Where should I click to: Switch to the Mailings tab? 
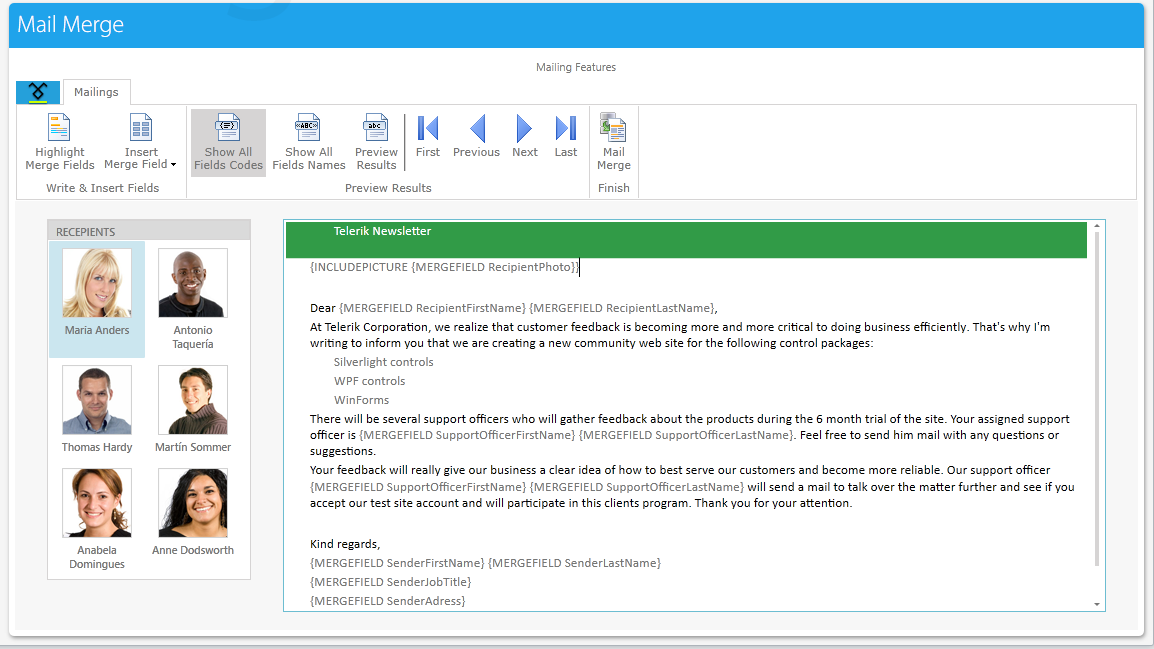96,92
